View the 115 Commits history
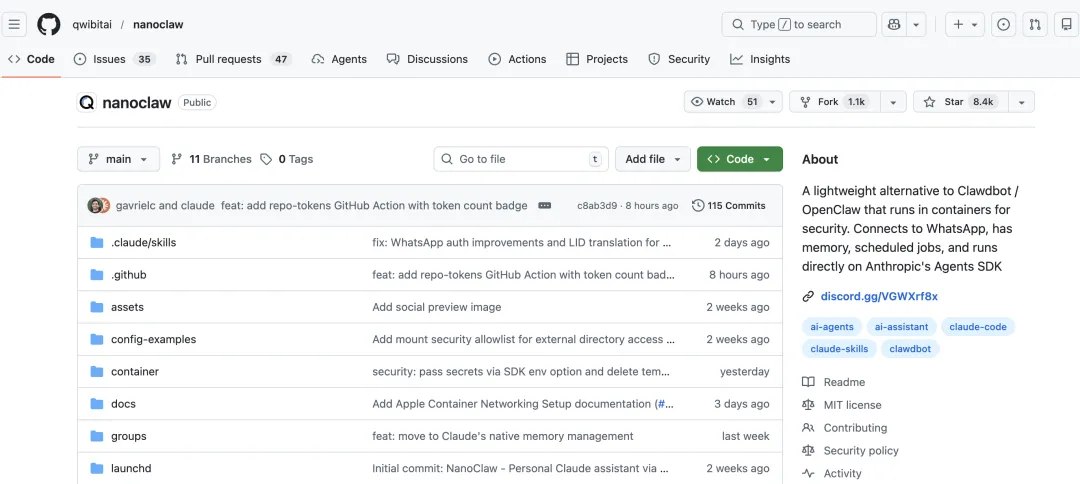 click(x=729, y=206)
